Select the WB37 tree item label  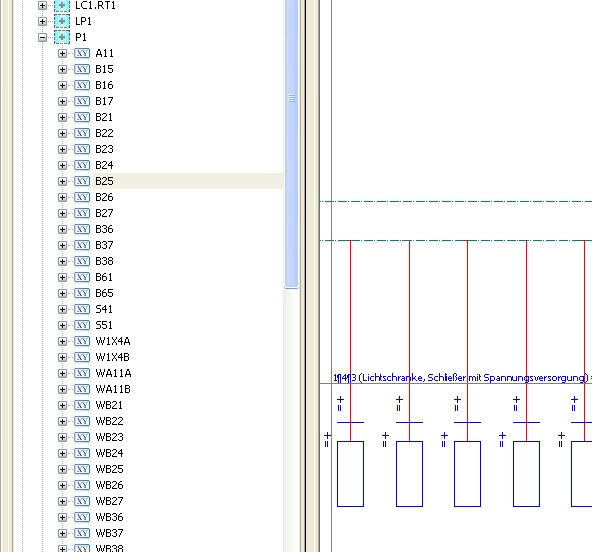(x=109, y=533)
